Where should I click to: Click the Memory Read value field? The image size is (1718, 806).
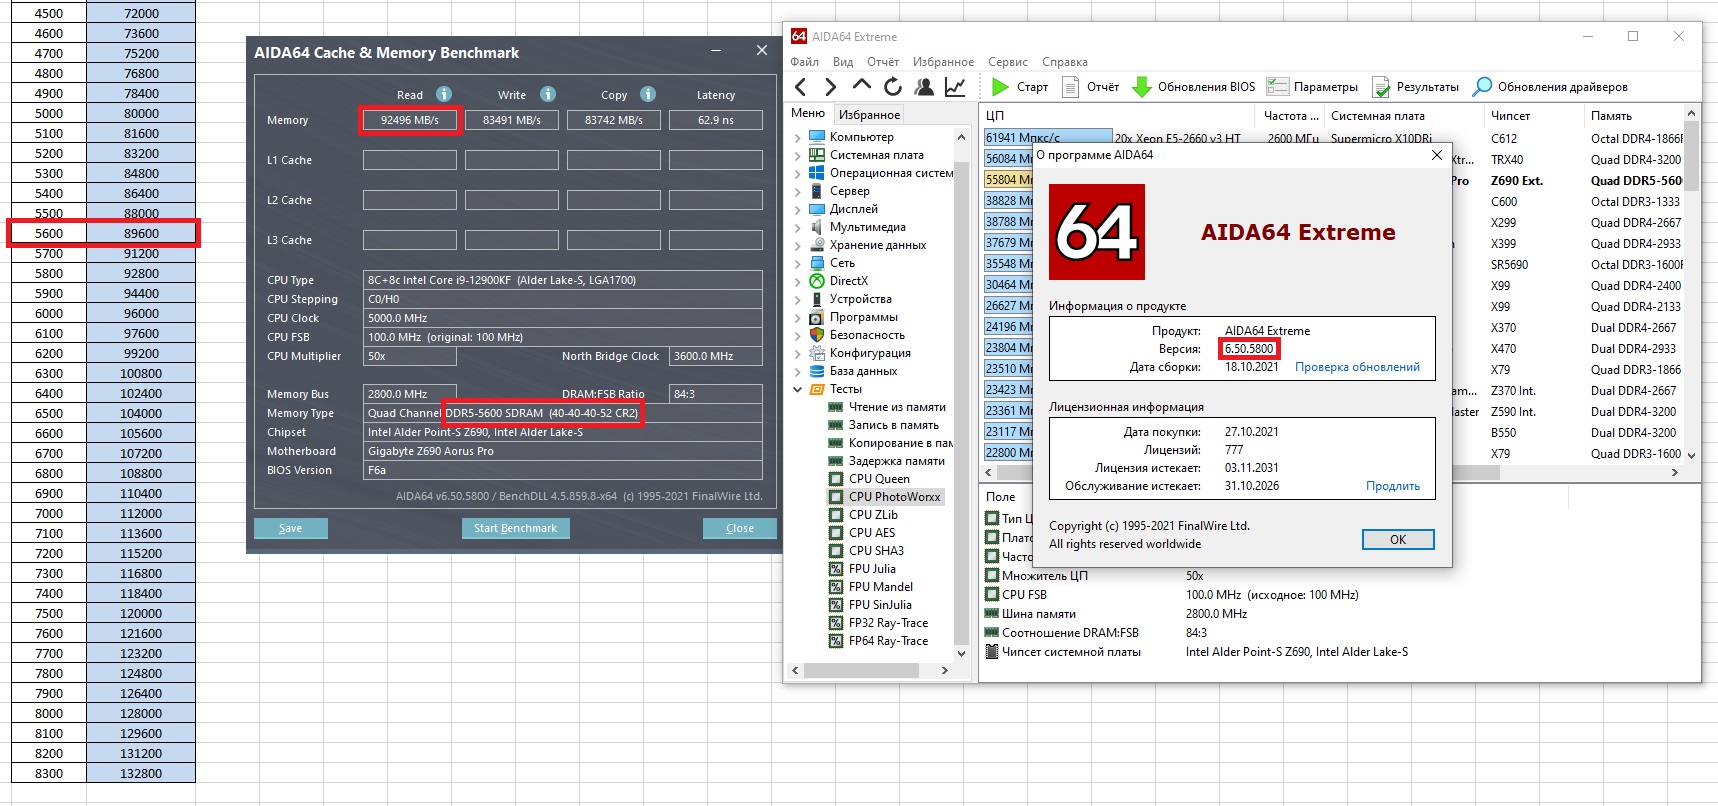410,120
